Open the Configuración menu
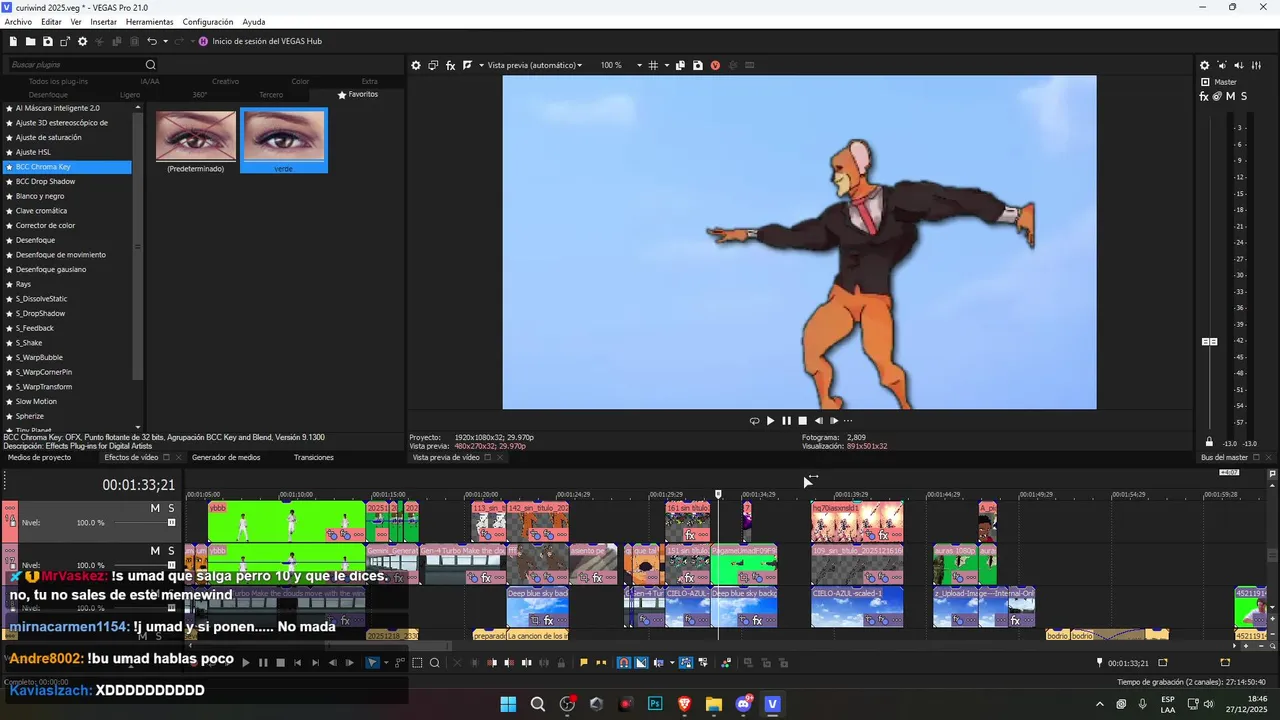 click(x=208, y=21)
